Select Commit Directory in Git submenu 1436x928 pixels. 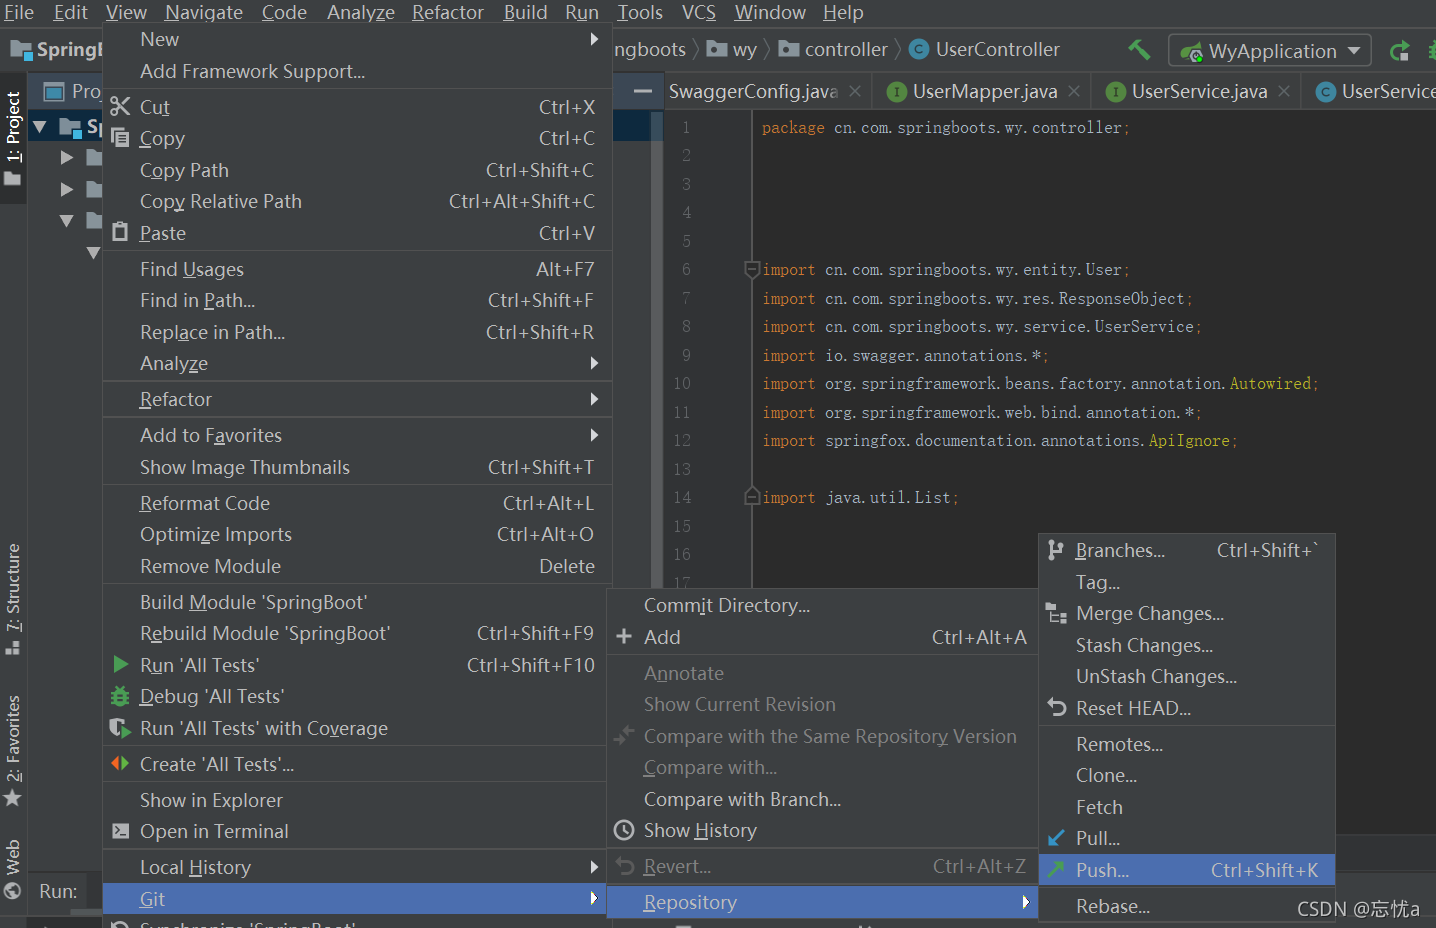point(823,605)
